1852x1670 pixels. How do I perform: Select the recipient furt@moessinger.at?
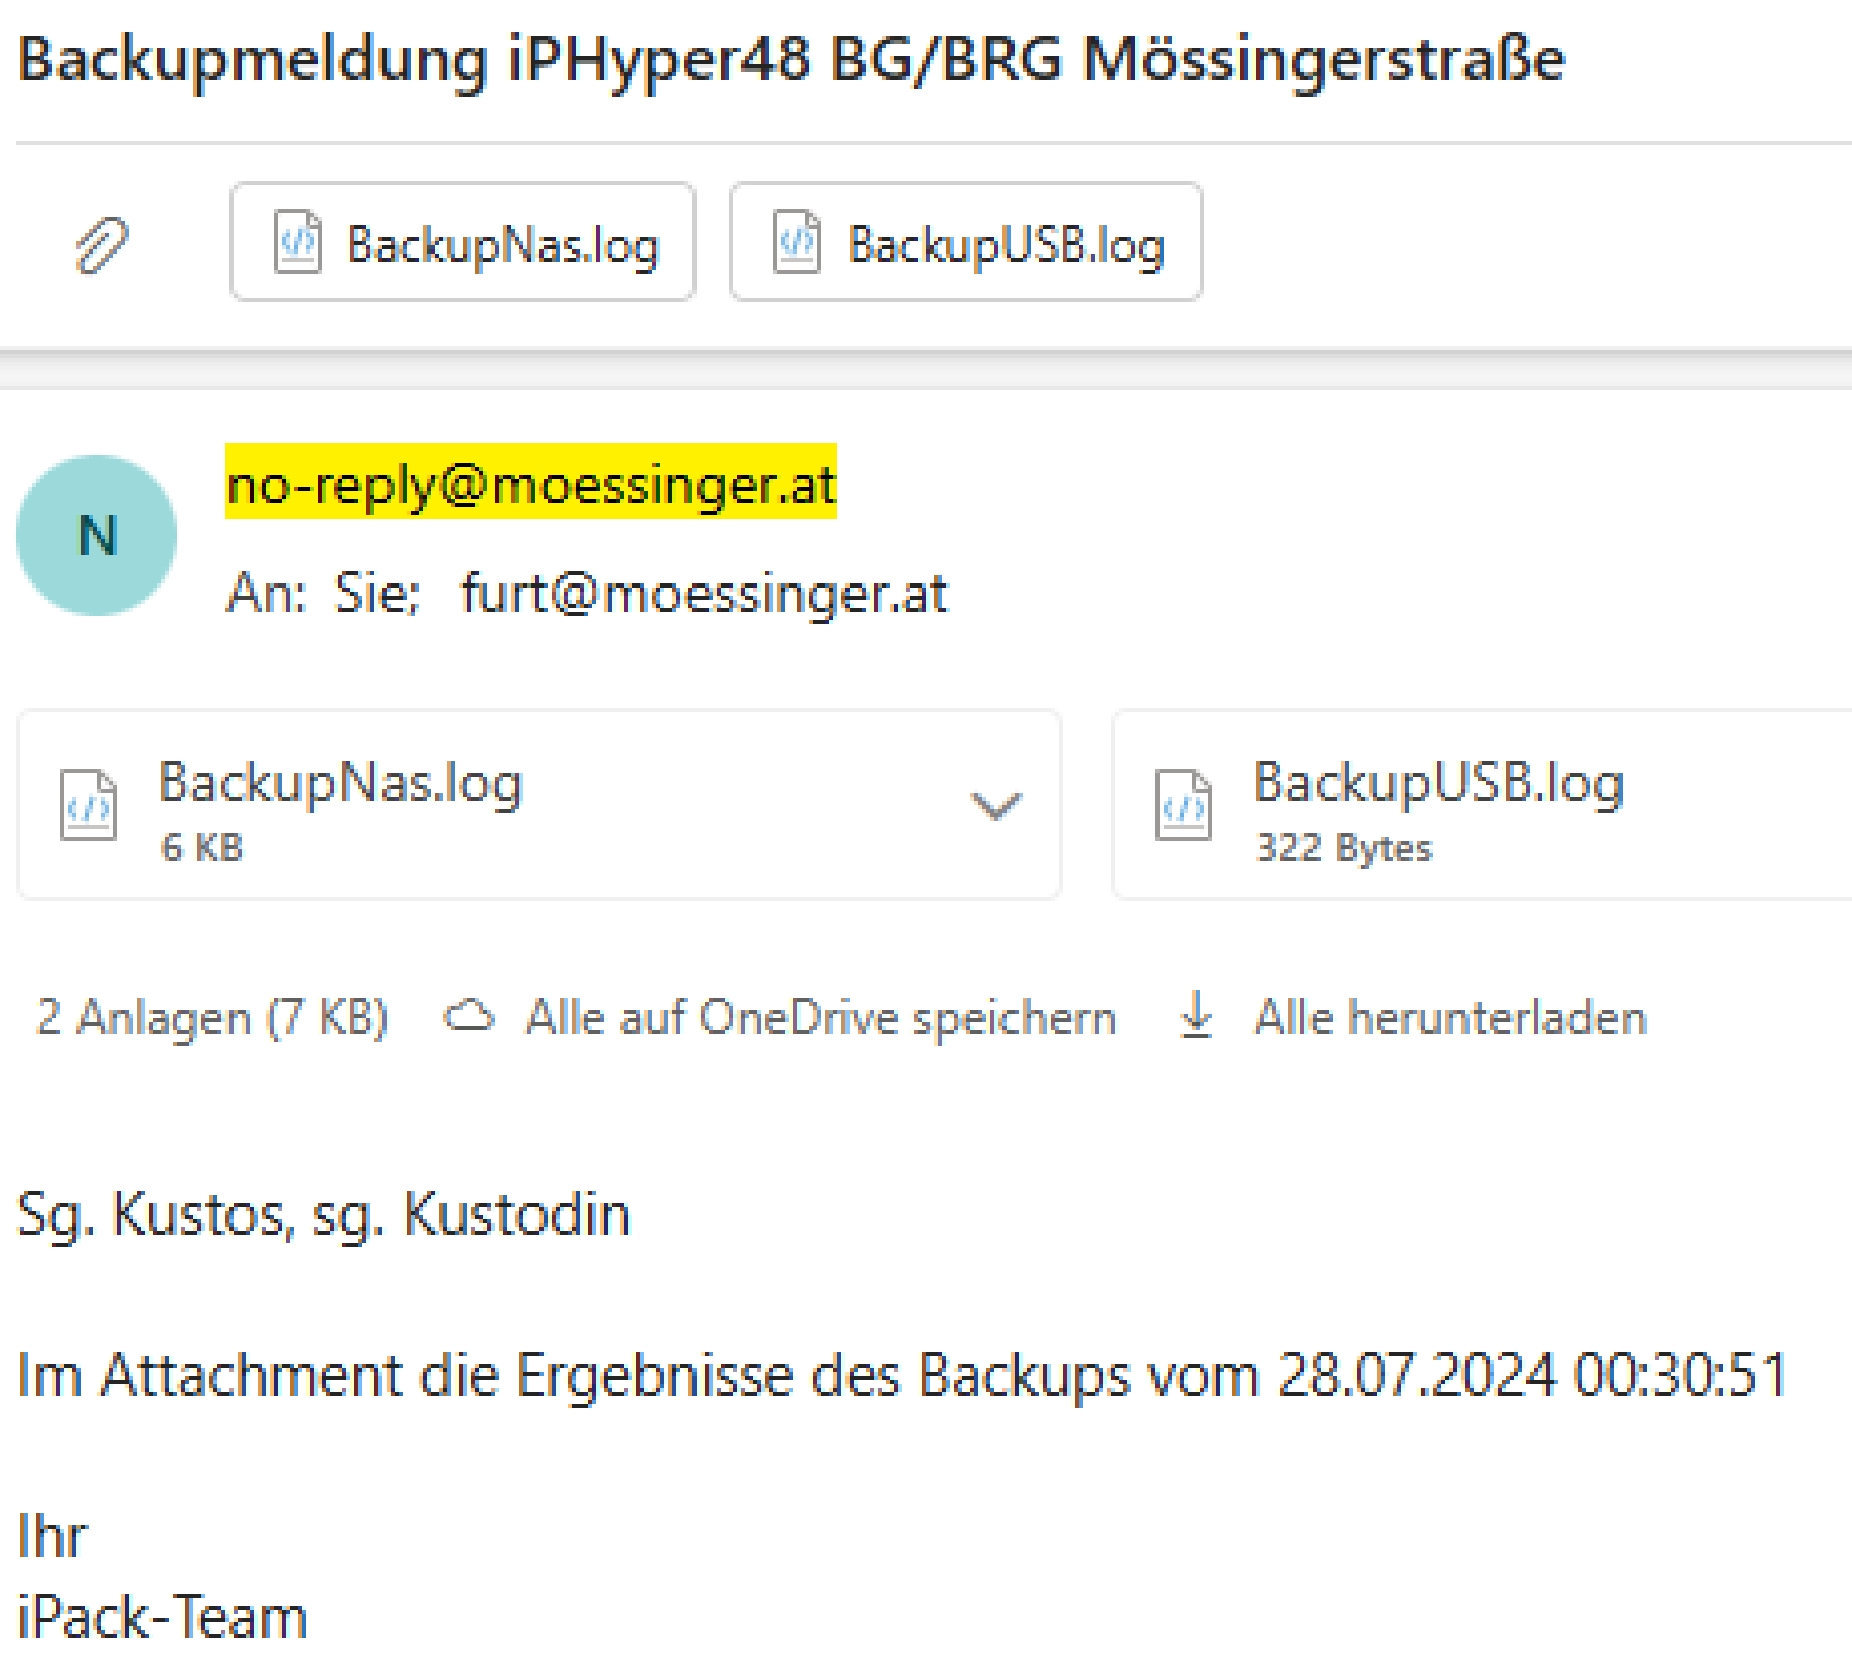[x=703, y=594]
